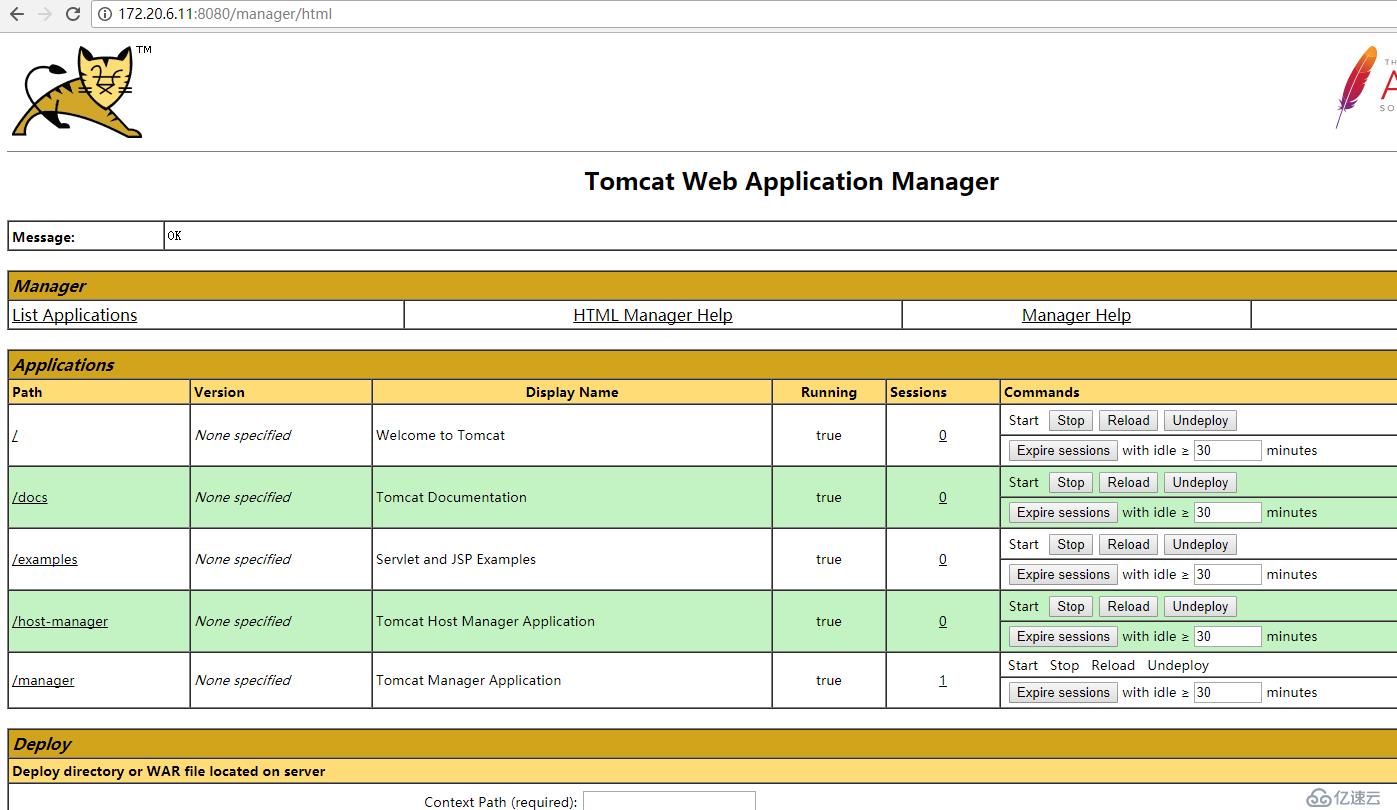This screenshot has width=1397, height=810.
Task: Edit idle minutes for Tomcat Documentation
Action: click(x=1228, y=513)
